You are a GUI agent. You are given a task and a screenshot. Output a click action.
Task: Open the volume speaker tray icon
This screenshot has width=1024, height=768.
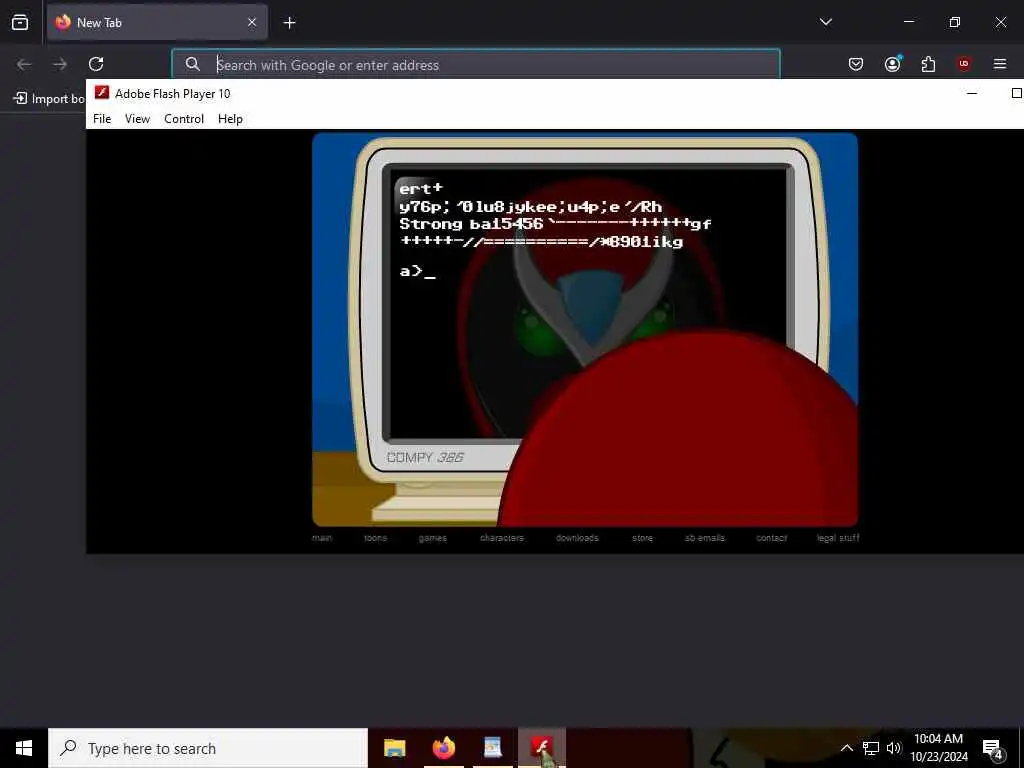click(893, 748)
